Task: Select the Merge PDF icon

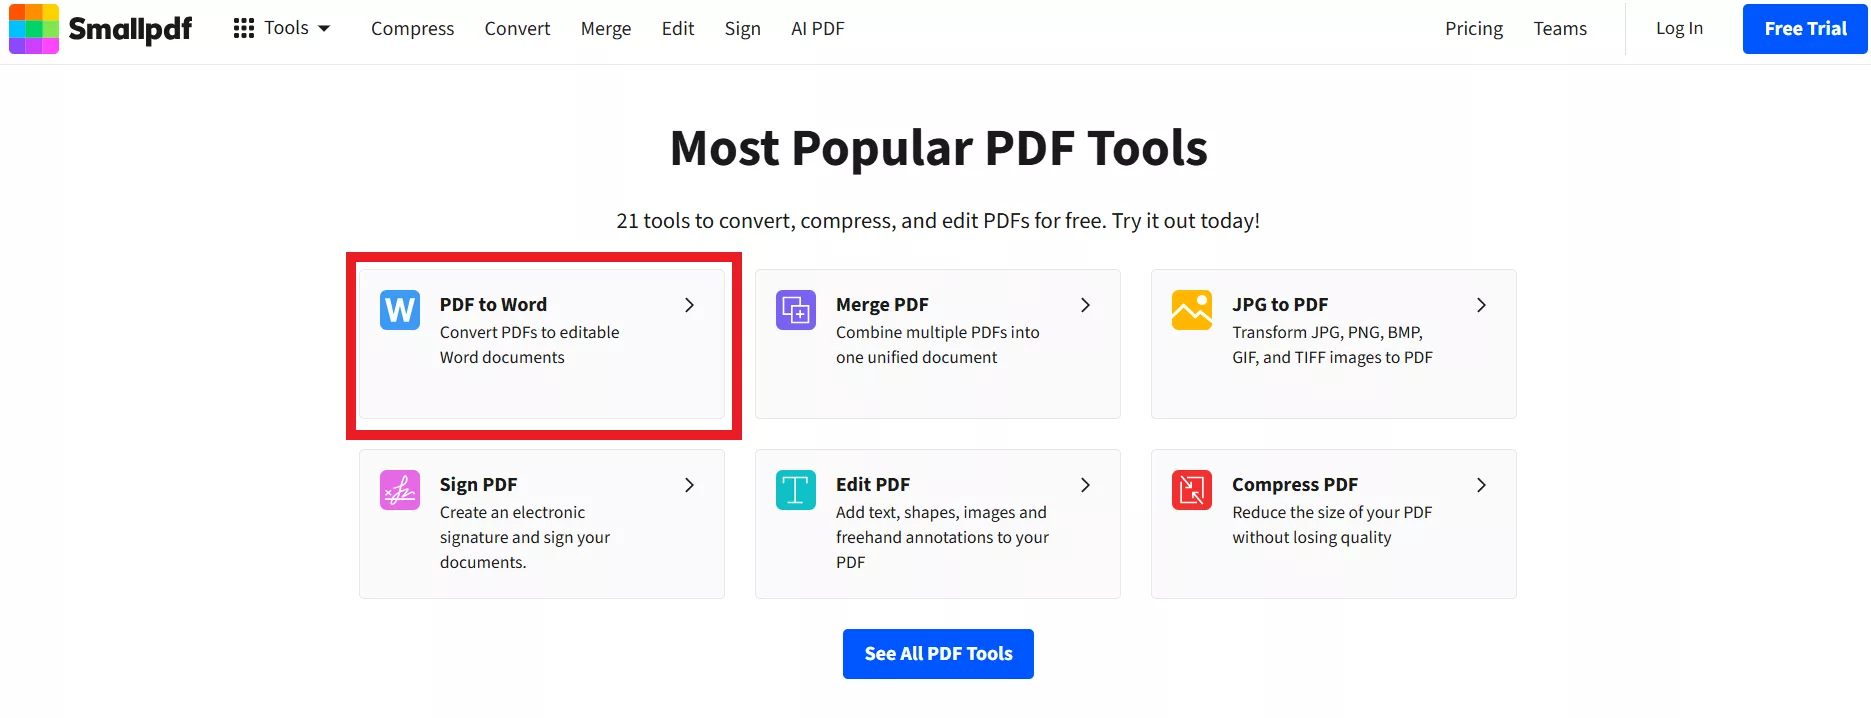Action: [x=795, y=310]
